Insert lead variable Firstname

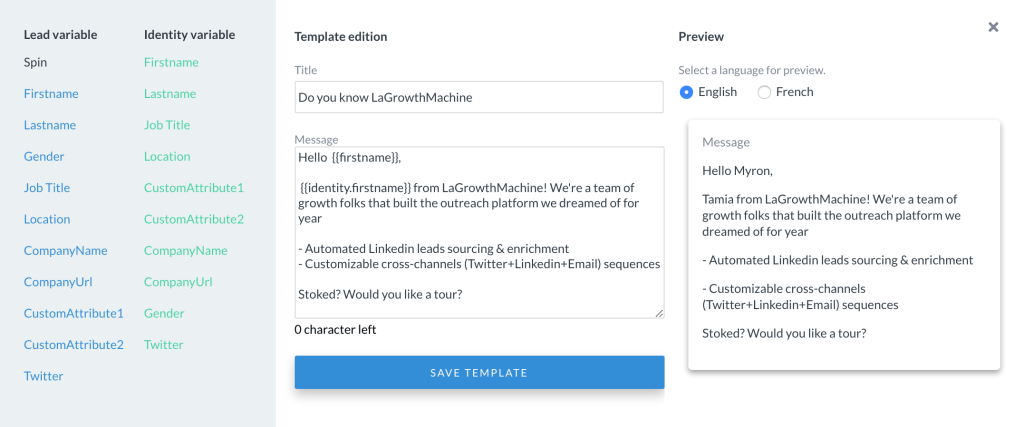click(51, 94)
